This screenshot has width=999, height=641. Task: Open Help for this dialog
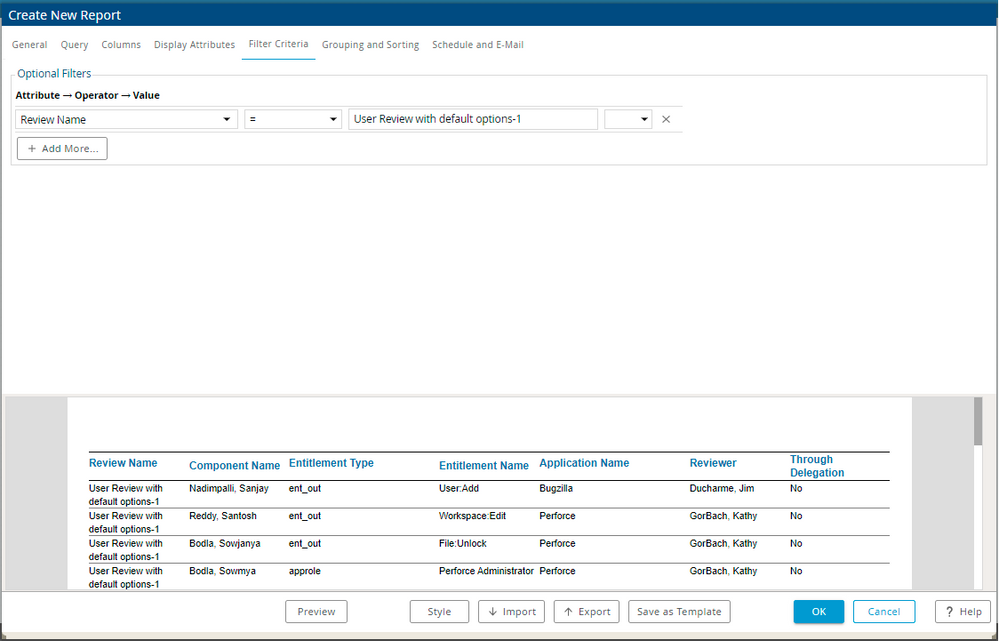pos(963,612)
